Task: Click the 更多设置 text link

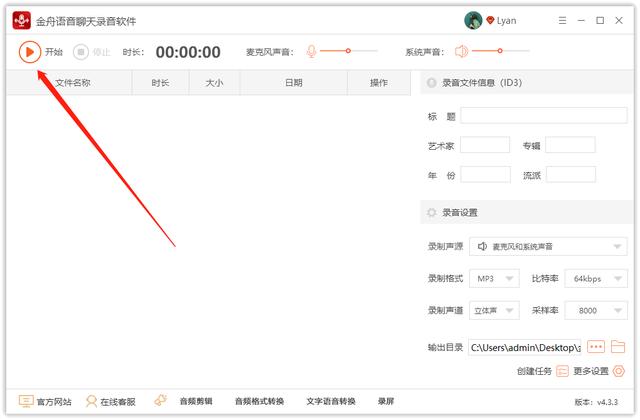Action: coord(591,371)
